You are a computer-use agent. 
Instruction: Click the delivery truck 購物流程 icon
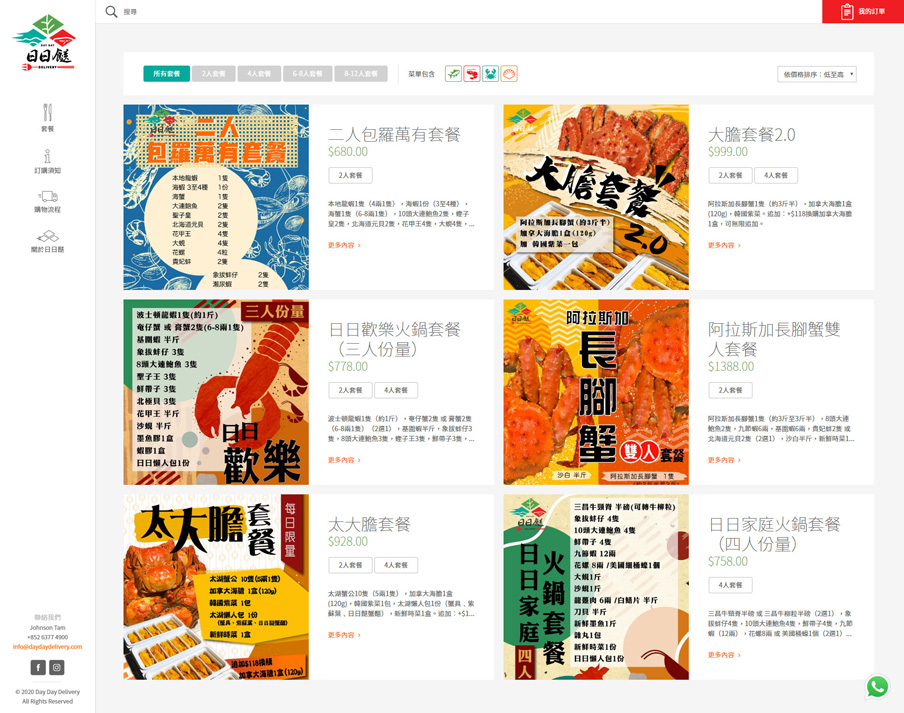point(47,197)
